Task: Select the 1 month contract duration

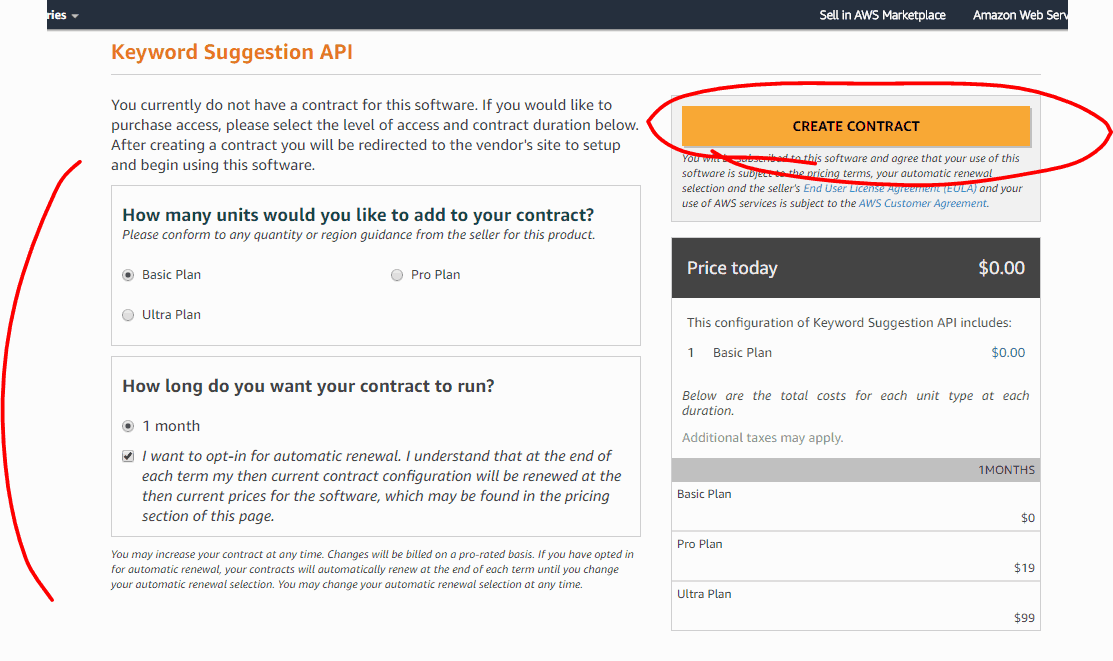Action: point(128,426)
